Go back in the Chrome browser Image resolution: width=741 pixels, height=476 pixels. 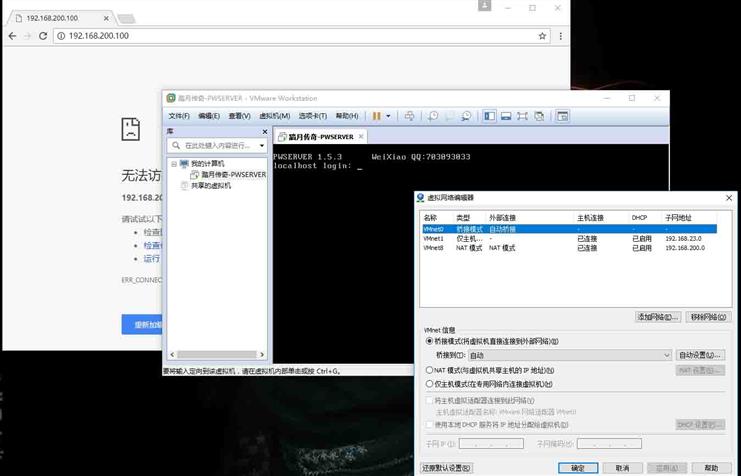[12, 36]
